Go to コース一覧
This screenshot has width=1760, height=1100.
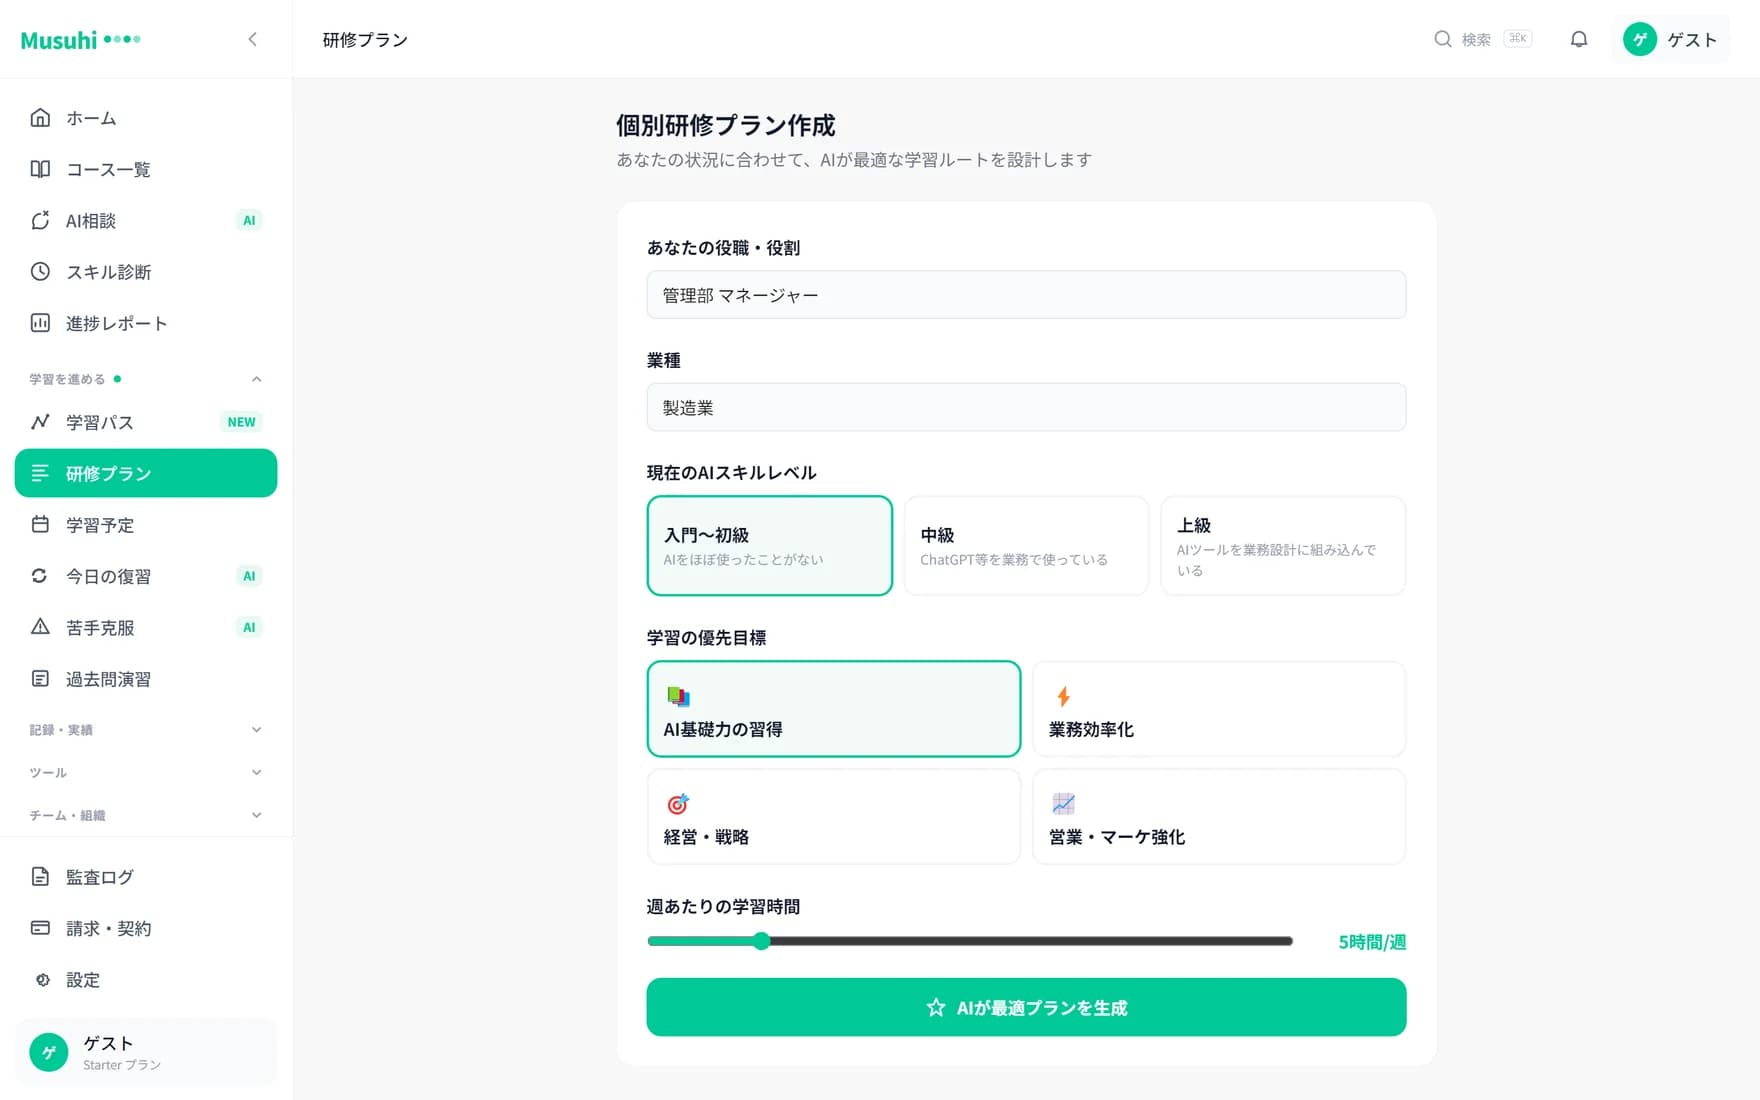146,169
